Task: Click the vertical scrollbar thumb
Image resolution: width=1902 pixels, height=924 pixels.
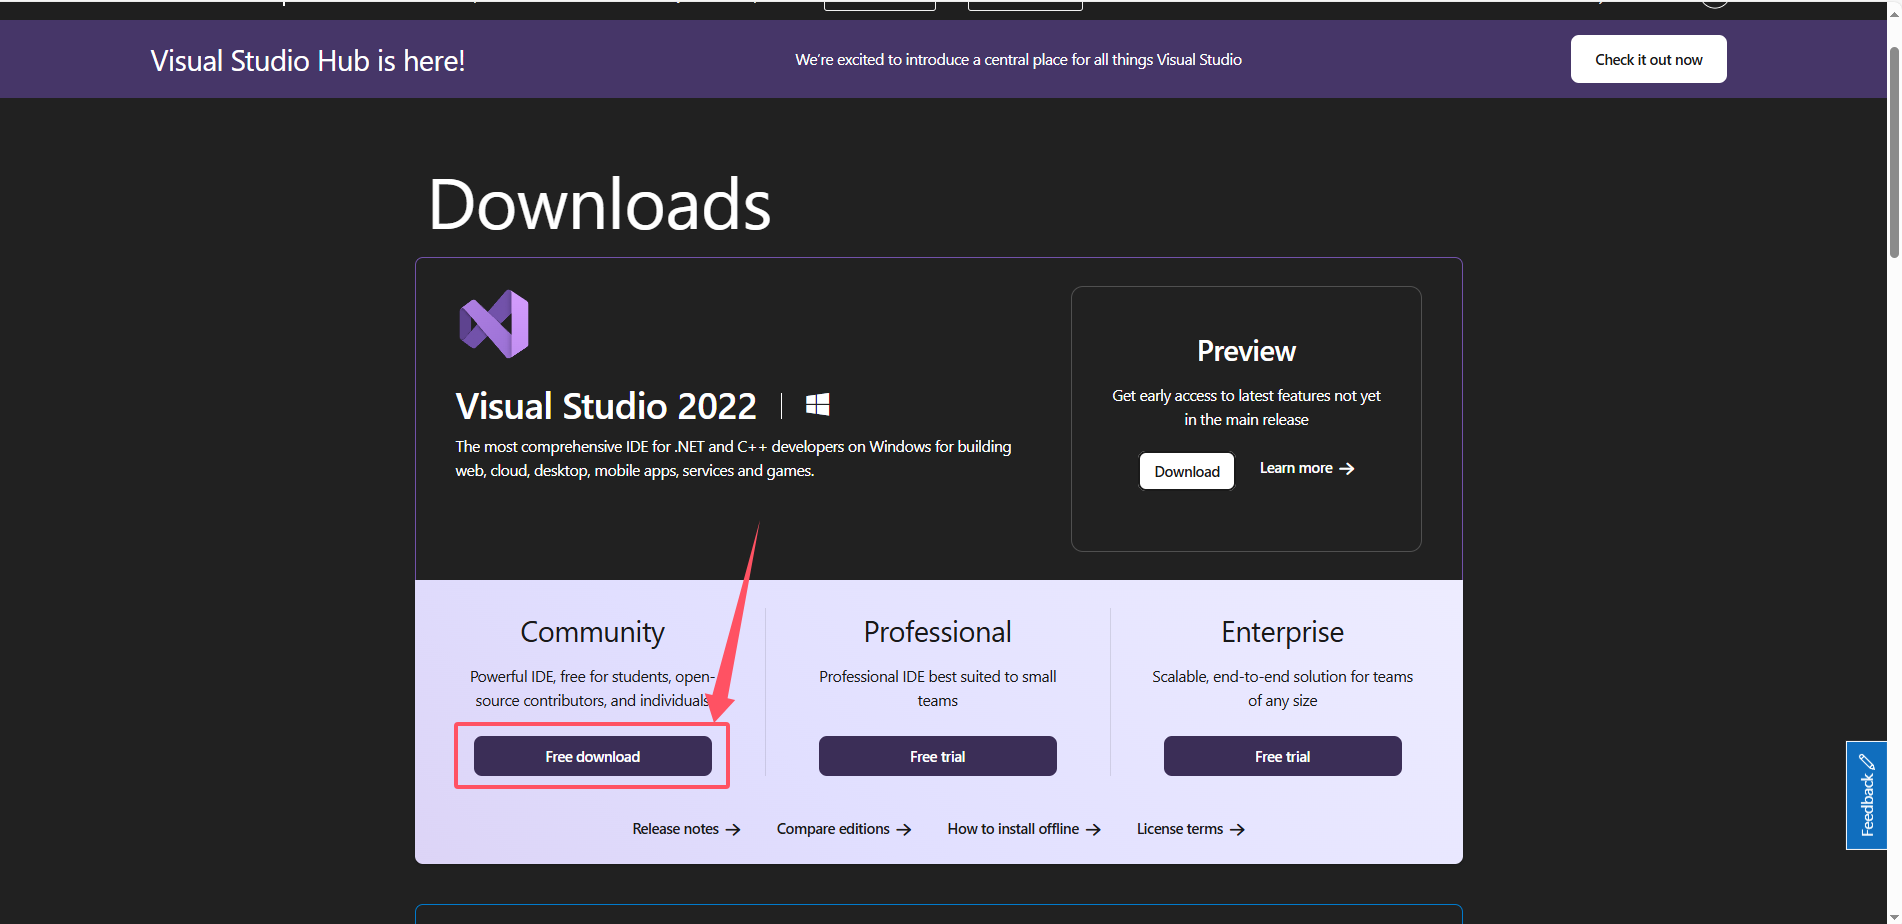Action: 1893,150
